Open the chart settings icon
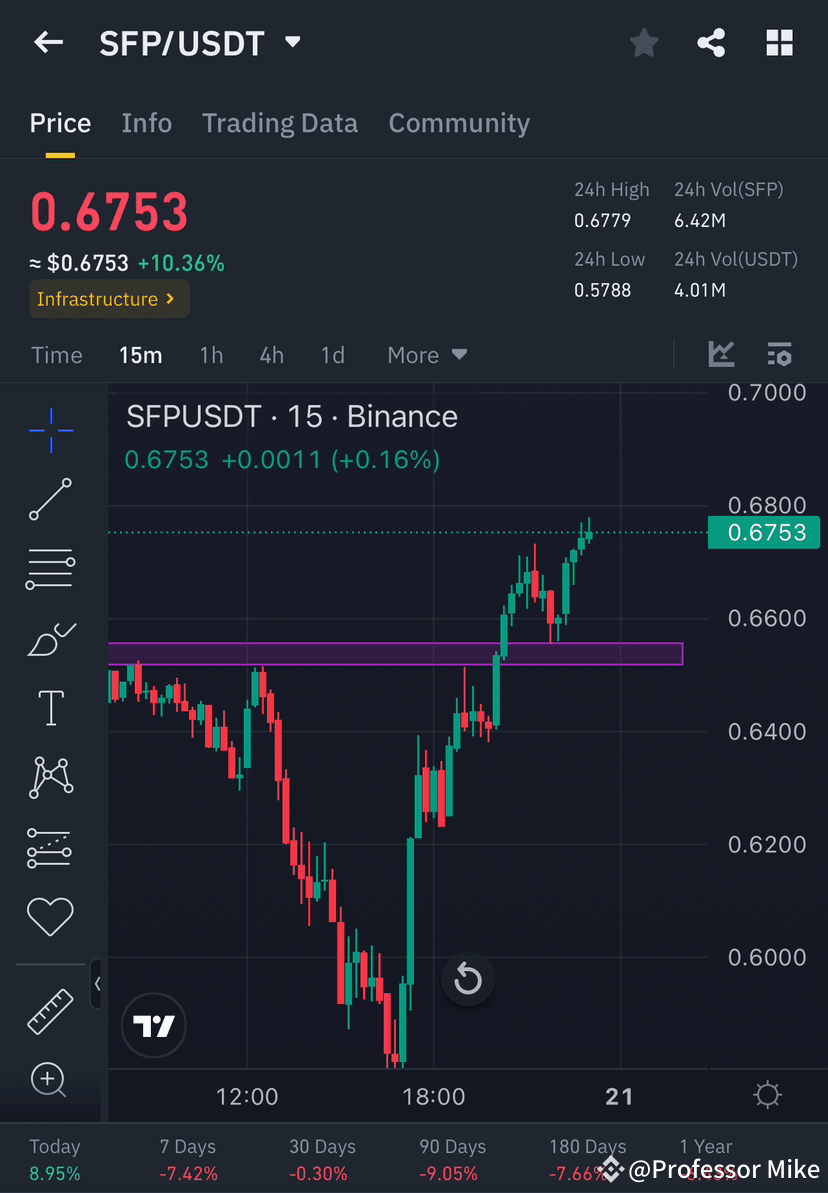This screenshot has width=828, height=1193. coord(779,354)
